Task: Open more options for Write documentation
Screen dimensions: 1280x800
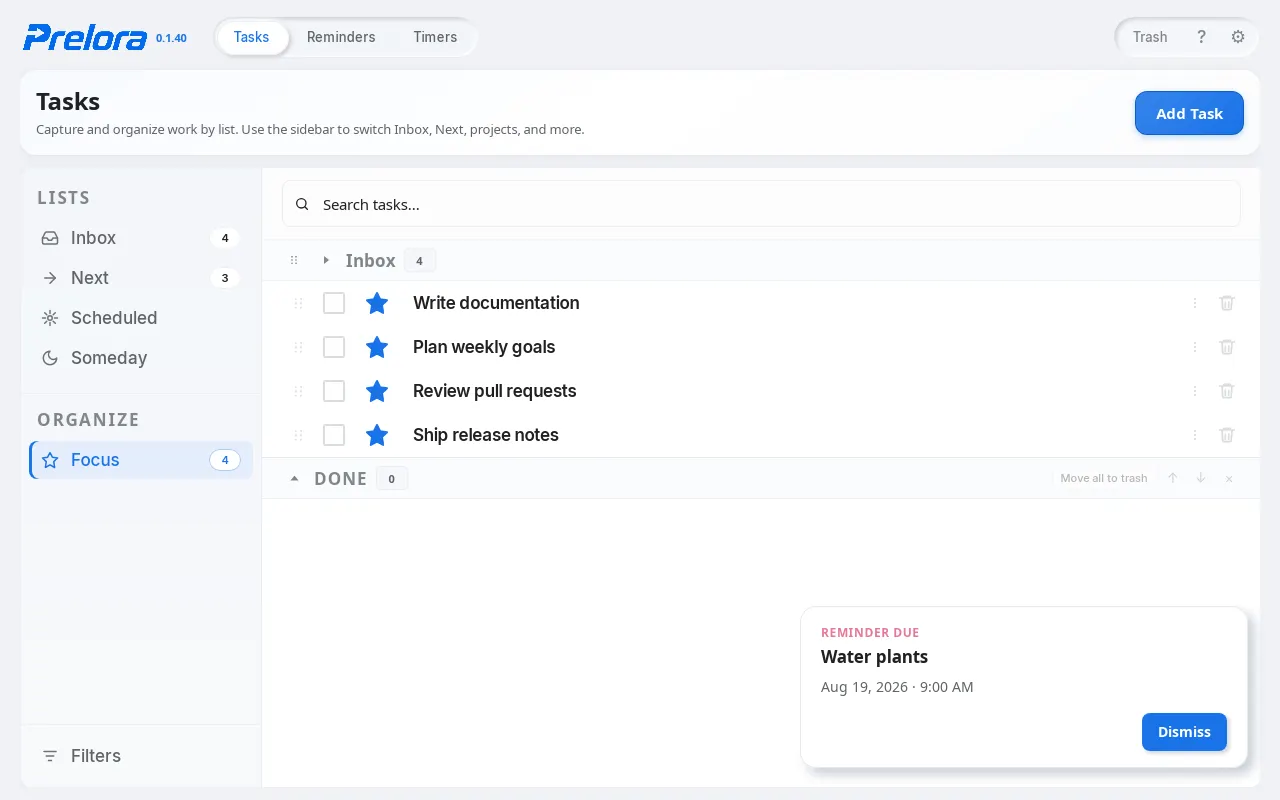Action: click(1195, 303)
